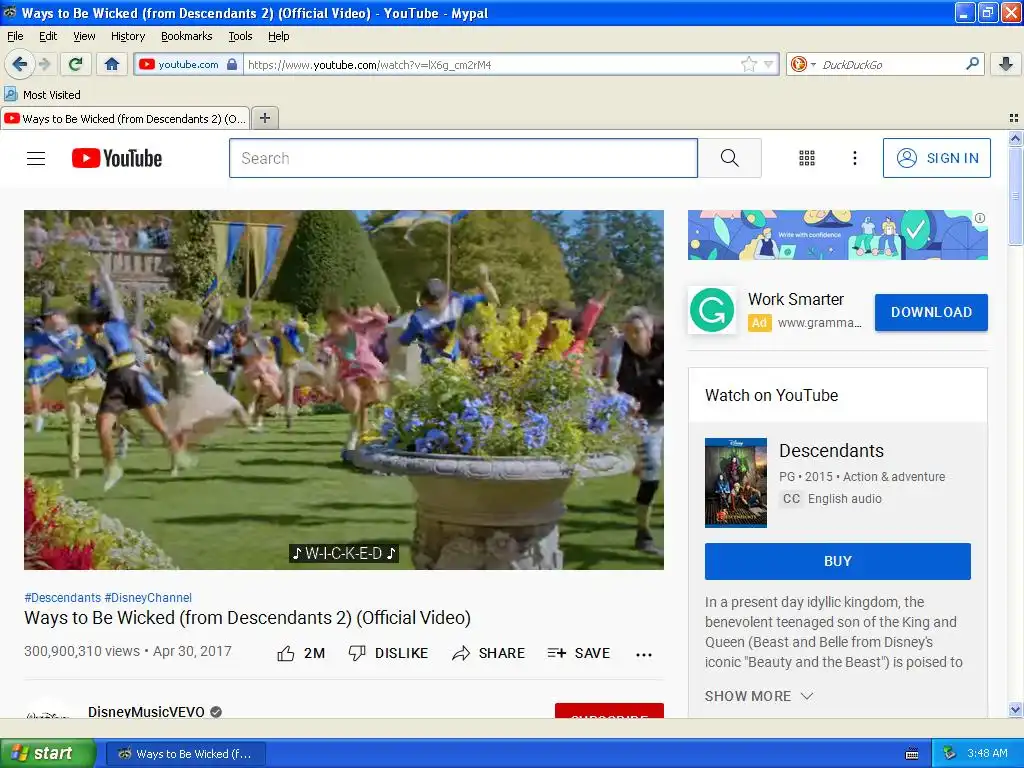Open the Tools menu
This screenshot has height=768, width=1024.
(x=240, y=36)
